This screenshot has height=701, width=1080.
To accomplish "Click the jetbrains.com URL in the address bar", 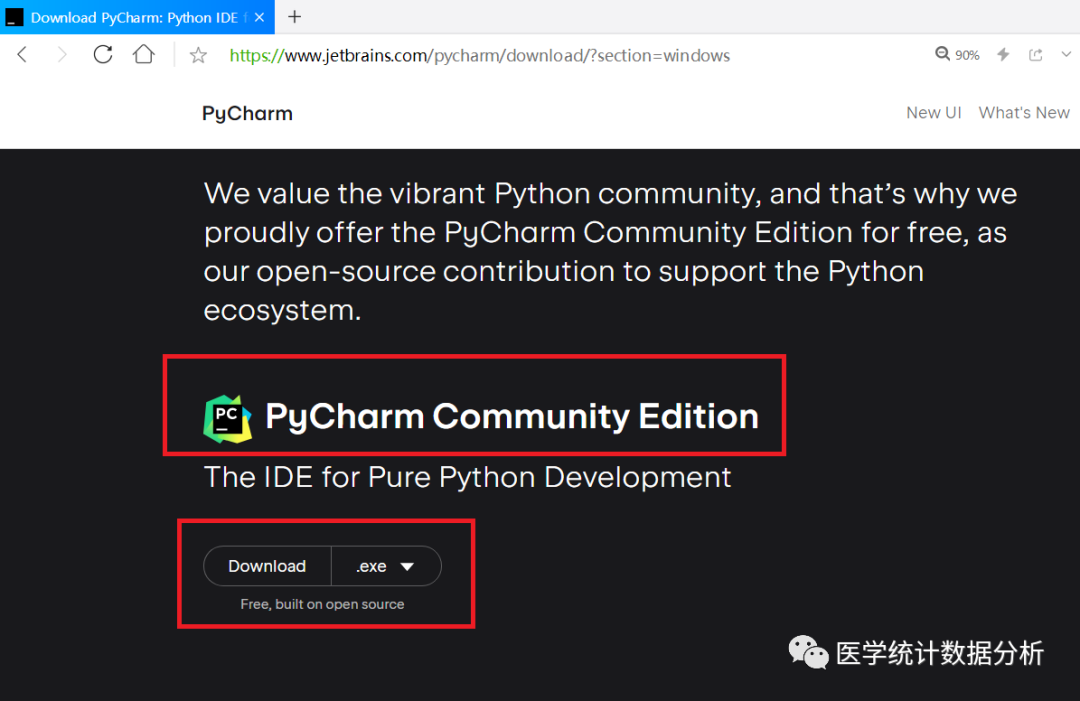I will click(x=479, y=56).
